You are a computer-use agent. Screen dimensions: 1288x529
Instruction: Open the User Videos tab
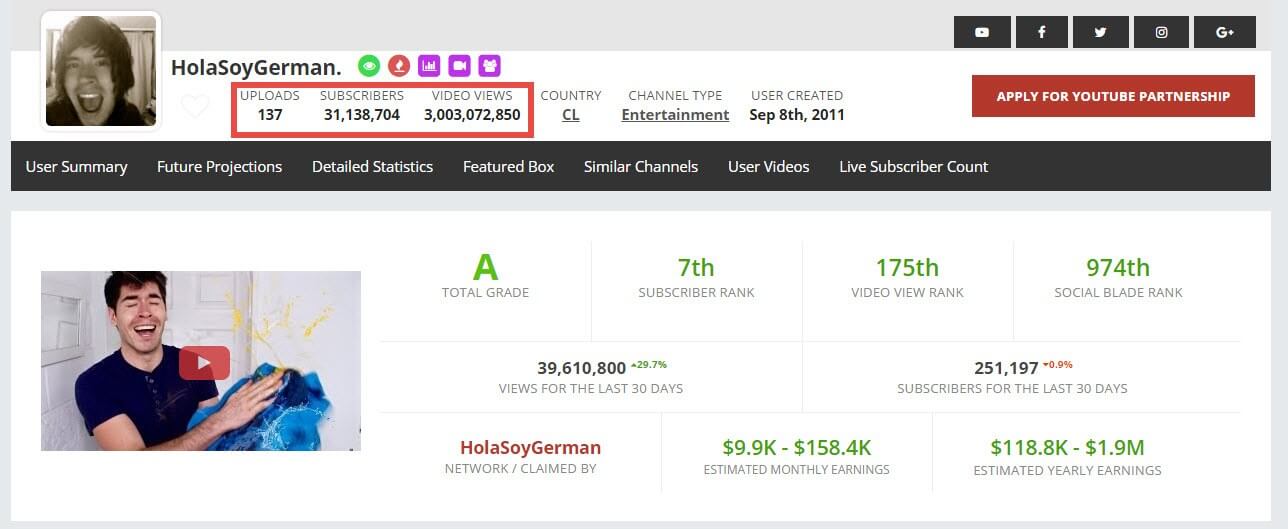(x=768, y=166)
